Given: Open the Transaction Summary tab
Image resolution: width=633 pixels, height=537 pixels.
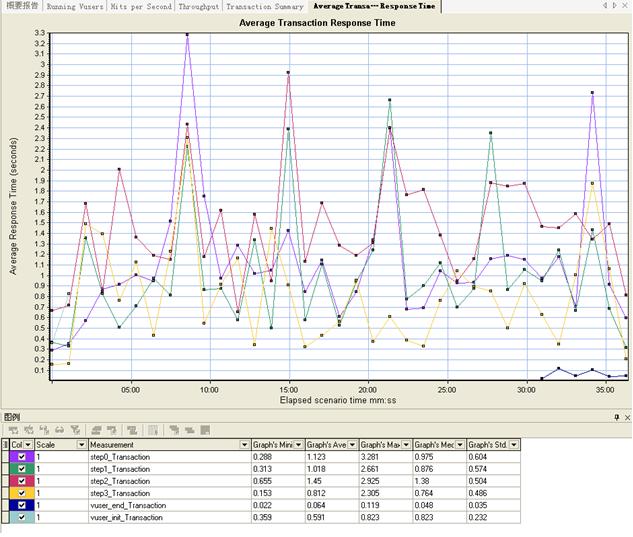Looking at the screenshot, I should [265, 6].
